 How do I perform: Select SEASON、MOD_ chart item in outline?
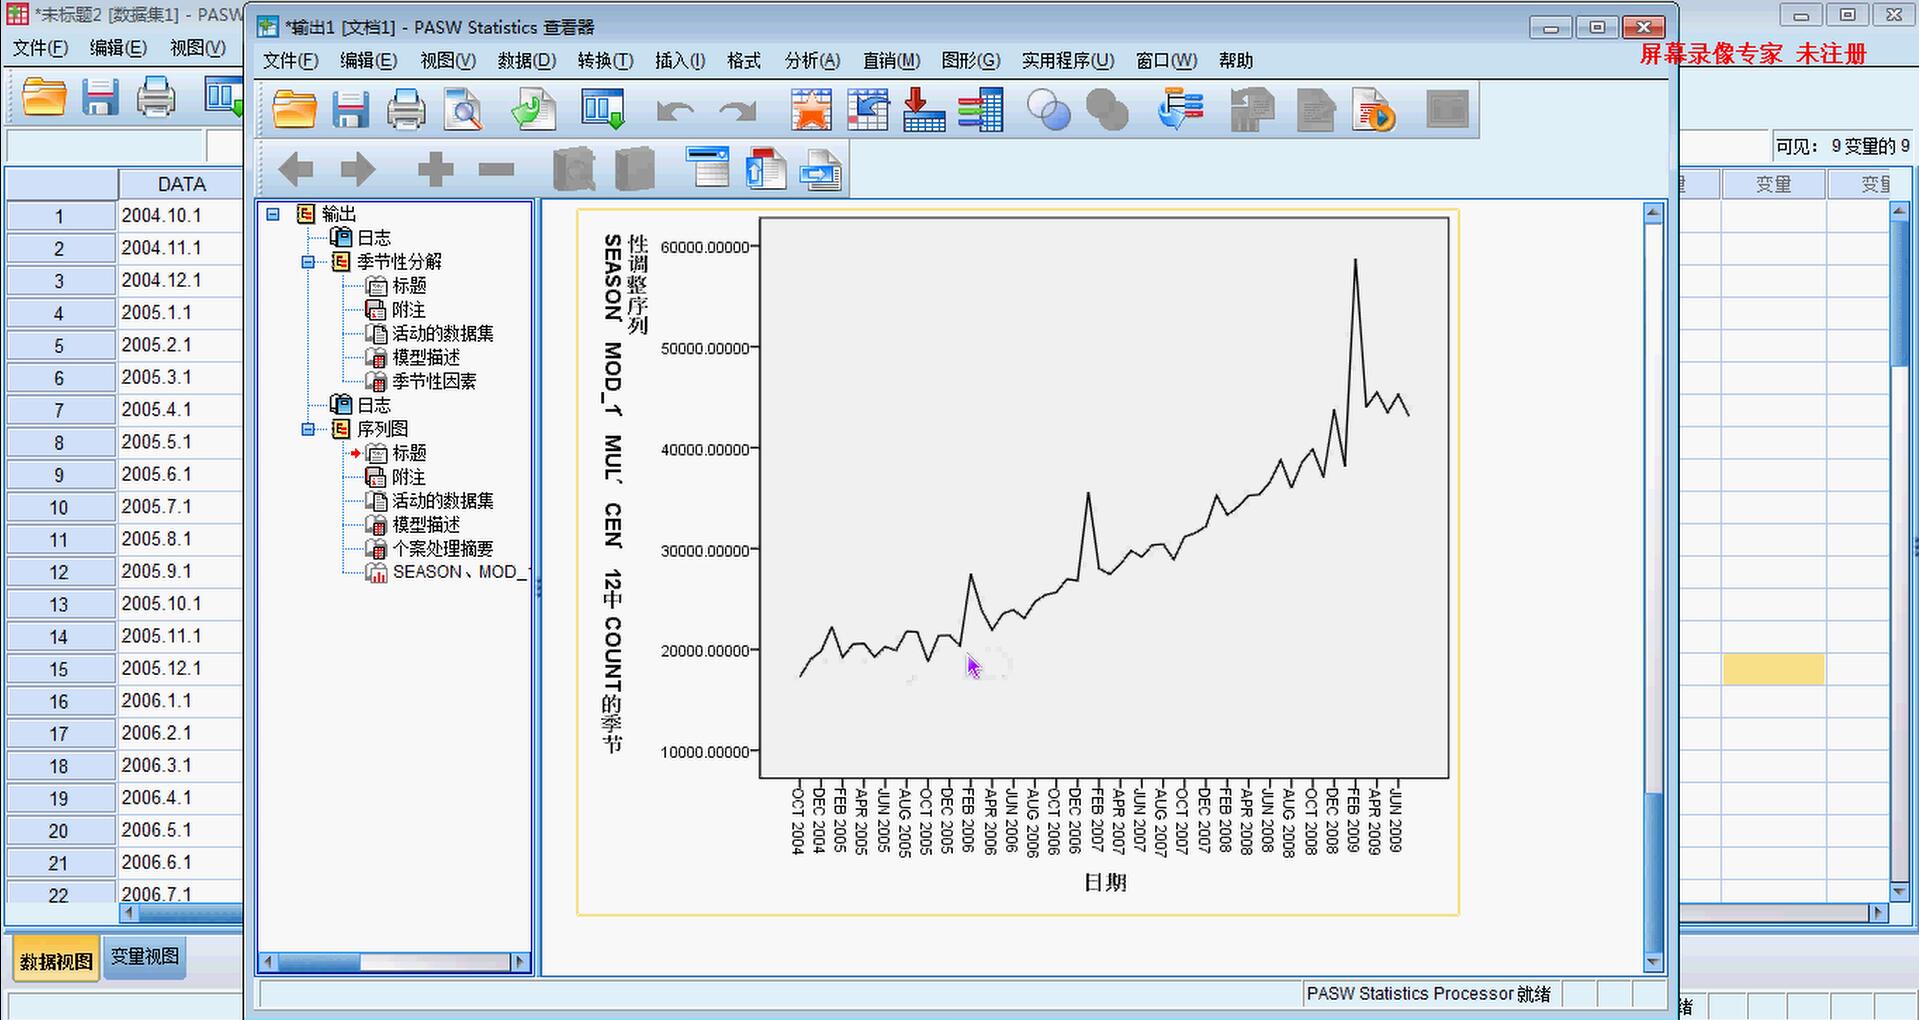tap(460, 572)
